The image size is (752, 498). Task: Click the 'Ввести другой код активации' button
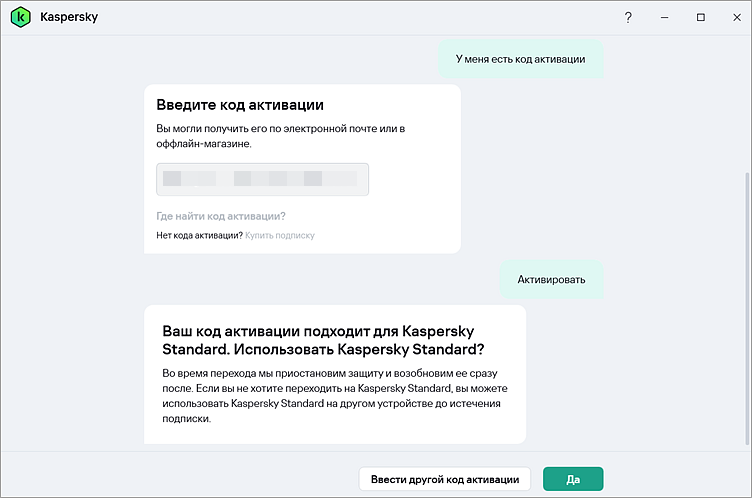click(x=445, y=479)
